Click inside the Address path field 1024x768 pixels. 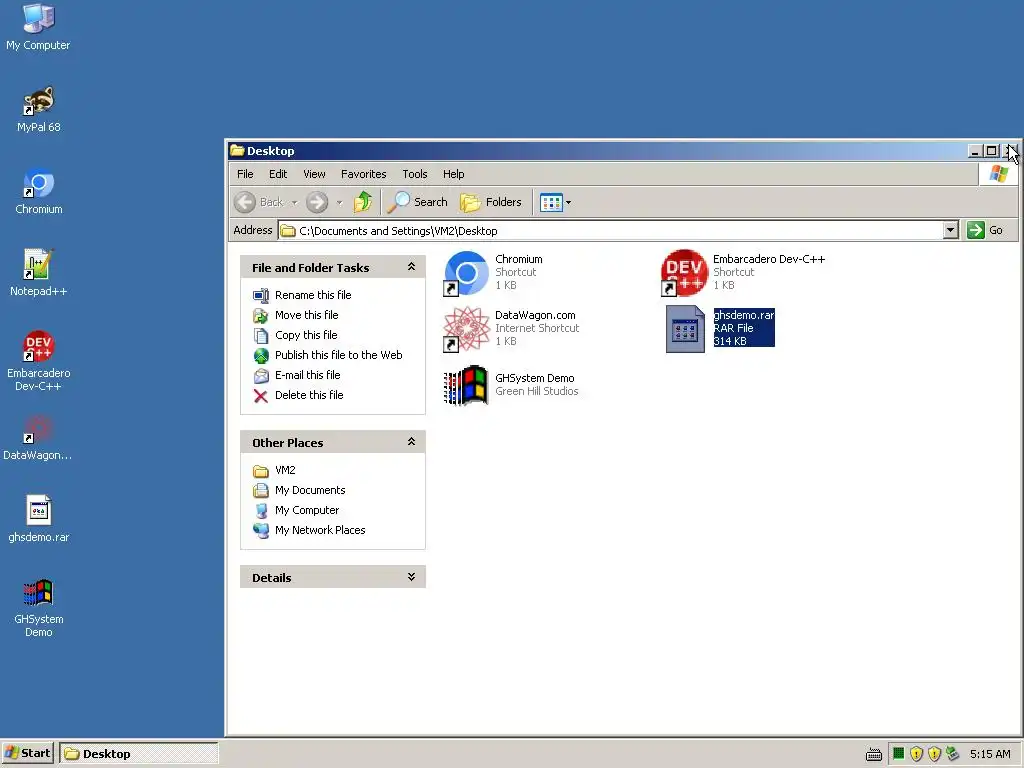611,231
